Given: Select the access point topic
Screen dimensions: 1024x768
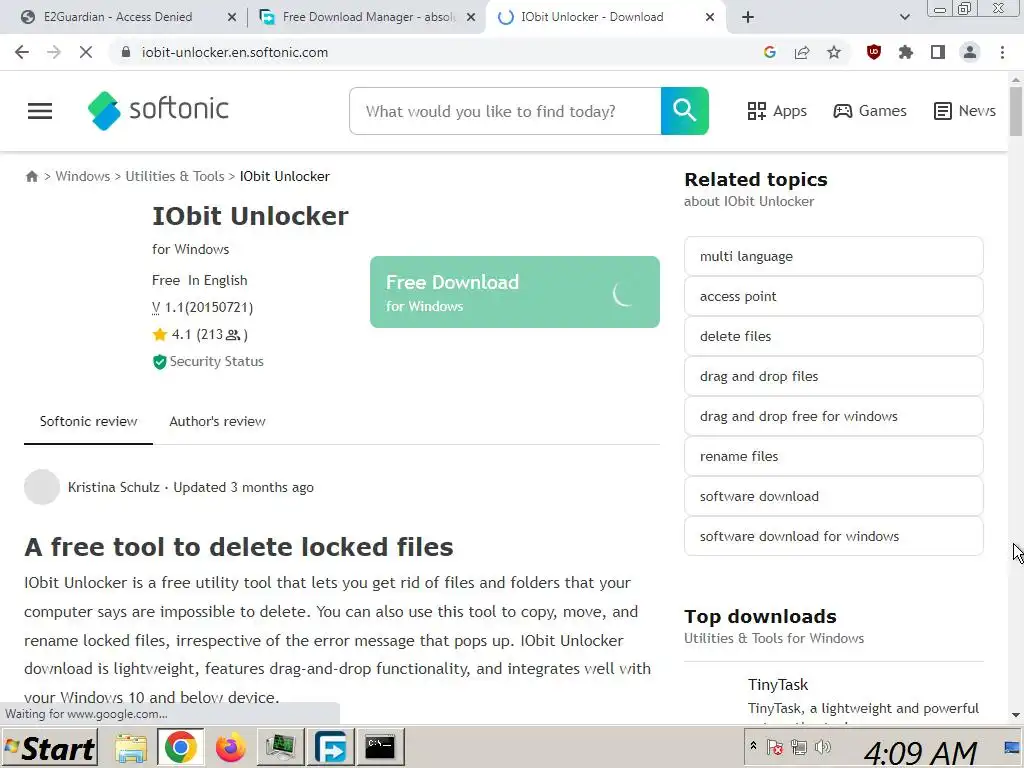Looking at the screenshot, I should click(x=833, y=296).
